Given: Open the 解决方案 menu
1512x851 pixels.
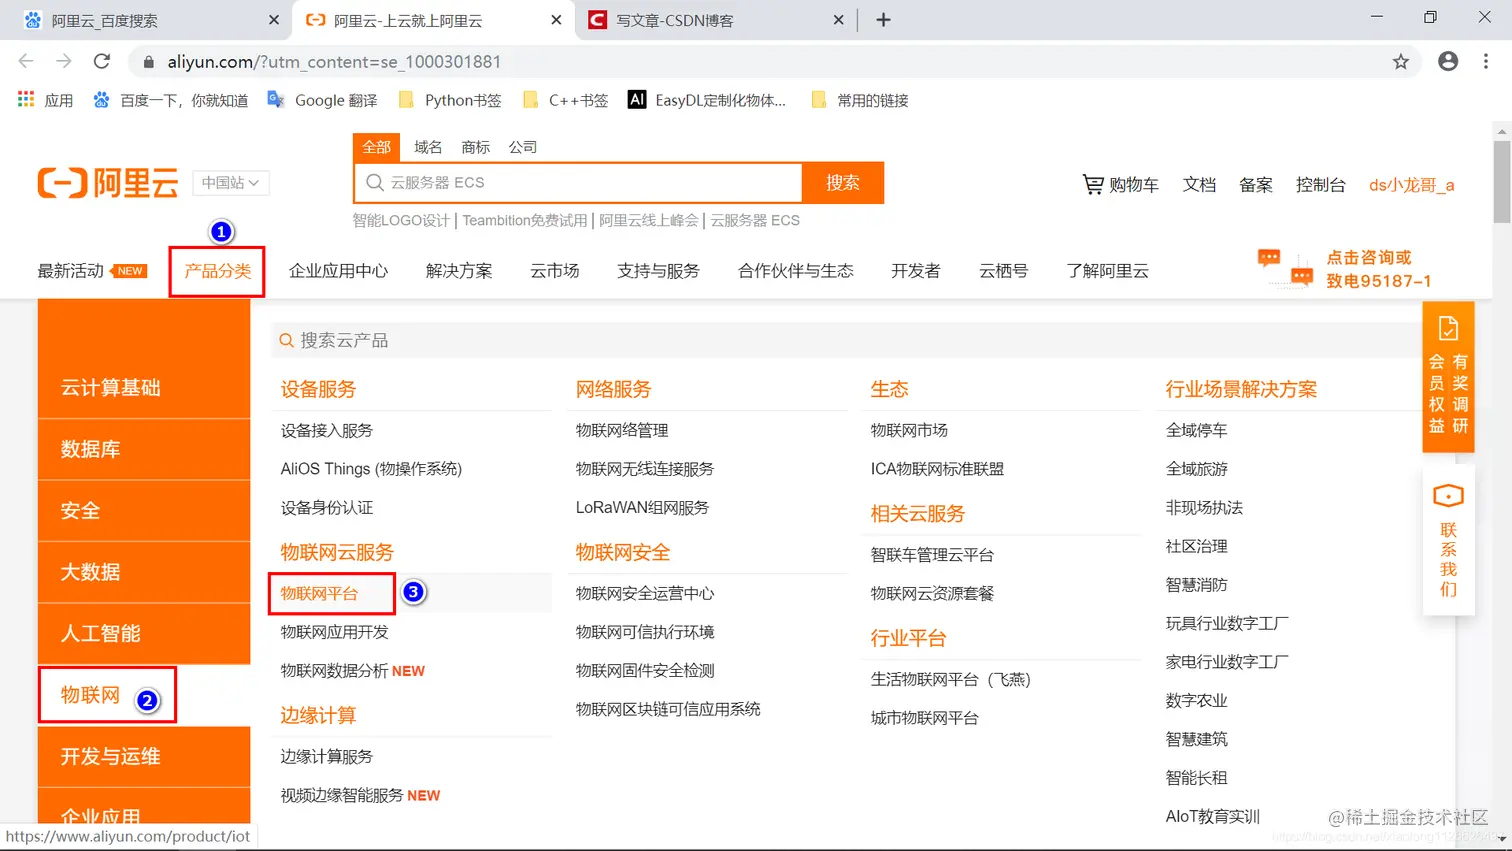Looking at the screenshot, I should pos(459,271).
